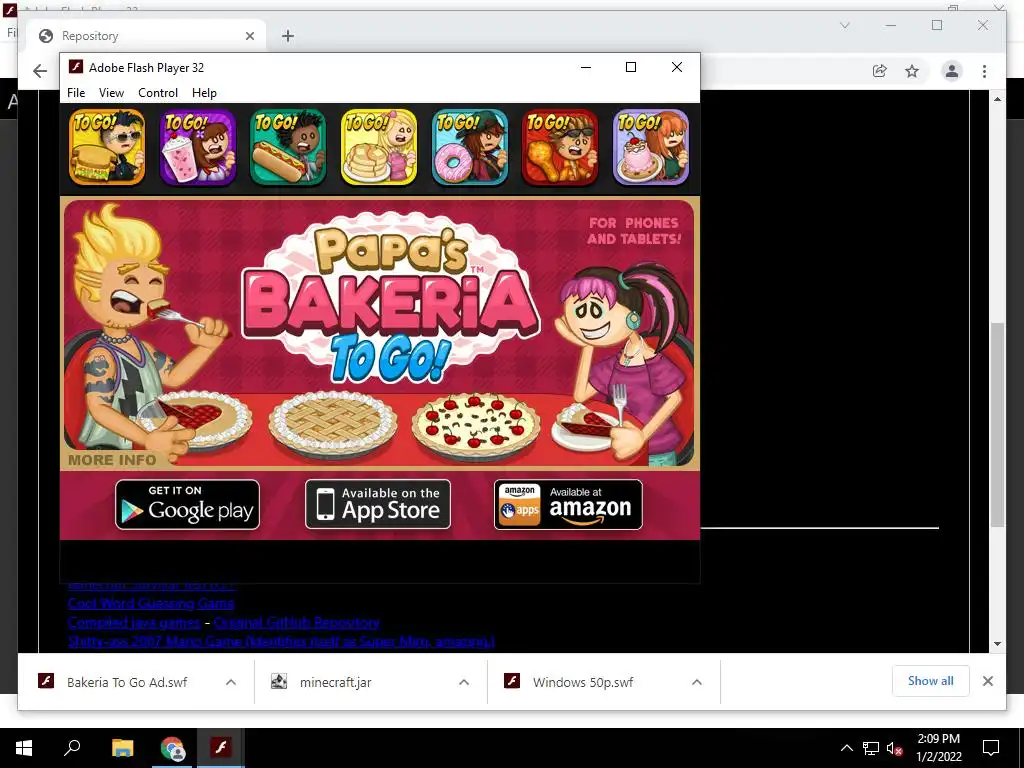Open the donut To Go! game icon

470,147
